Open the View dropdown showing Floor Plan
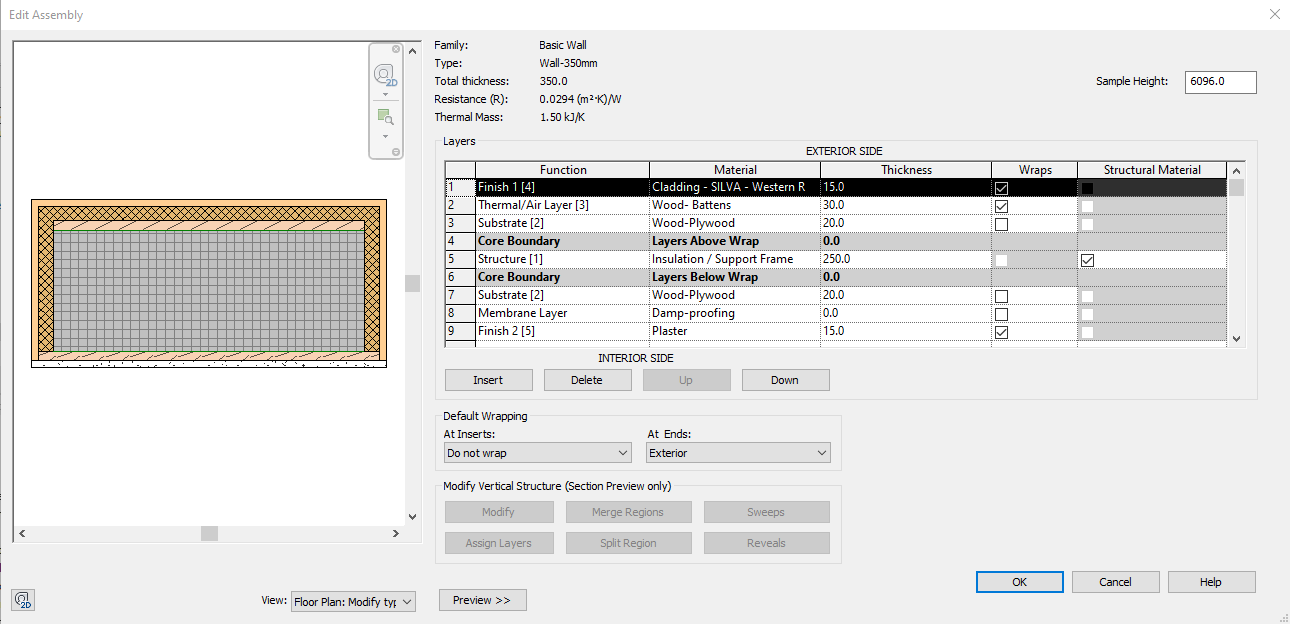Viewport: 1290px width, 624px height. tap(352, 602)
